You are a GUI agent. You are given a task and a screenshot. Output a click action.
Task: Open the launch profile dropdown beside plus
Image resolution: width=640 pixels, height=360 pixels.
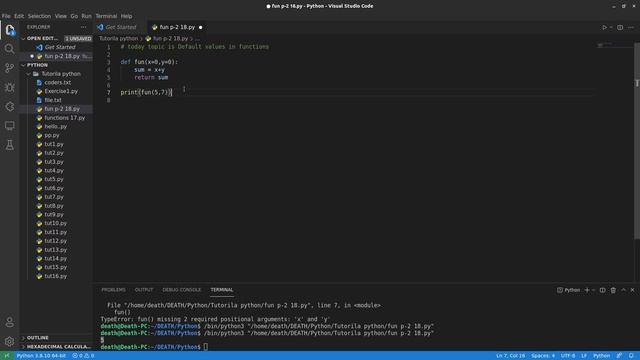coord(593,290)
